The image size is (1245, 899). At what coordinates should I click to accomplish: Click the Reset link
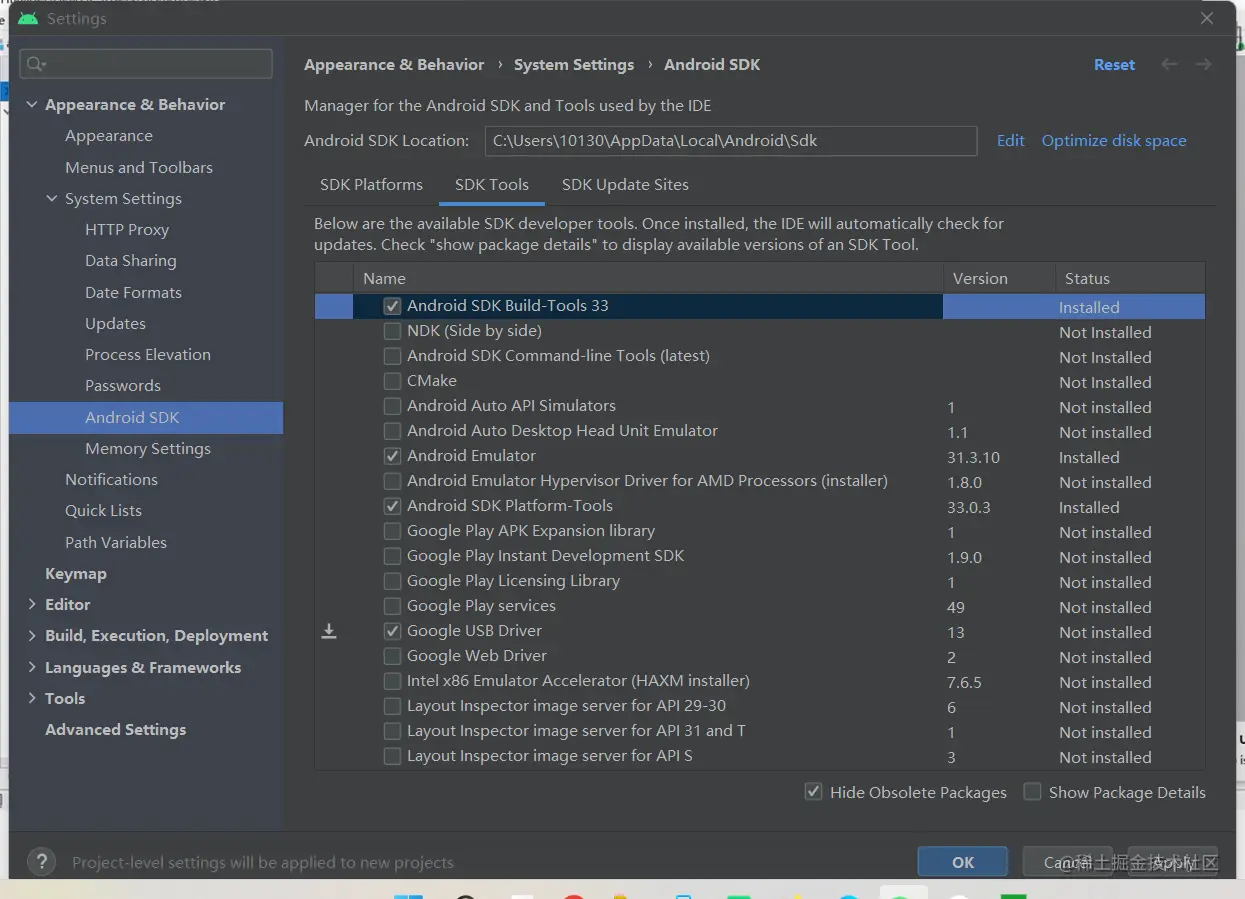coord(1114,64)
